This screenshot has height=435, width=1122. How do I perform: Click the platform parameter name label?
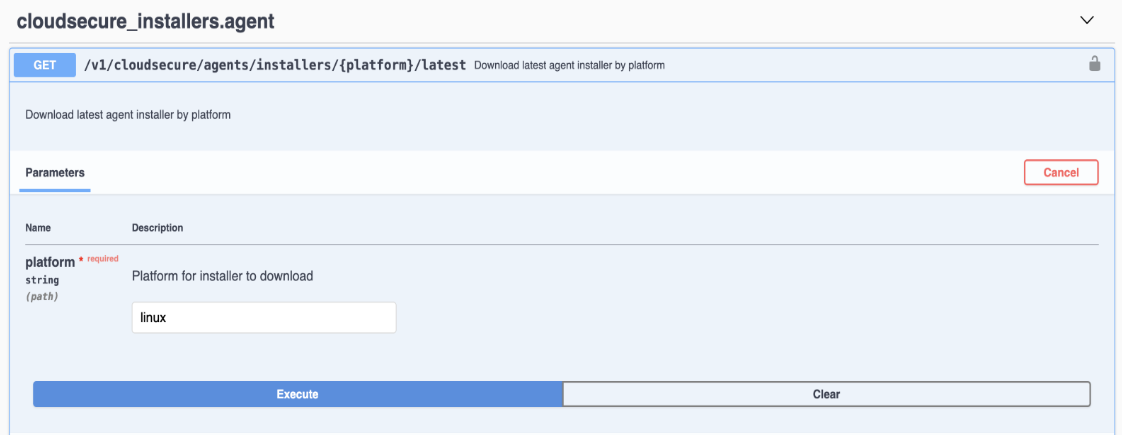[x=50, y=263]
